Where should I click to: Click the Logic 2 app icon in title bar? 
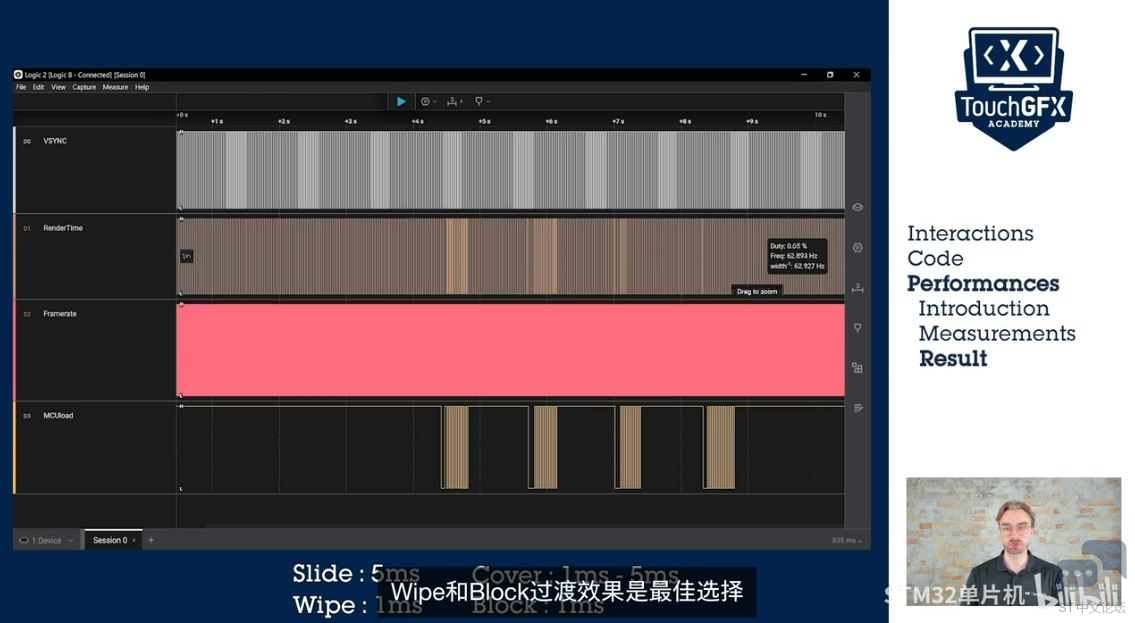click(x=18, y=75)
